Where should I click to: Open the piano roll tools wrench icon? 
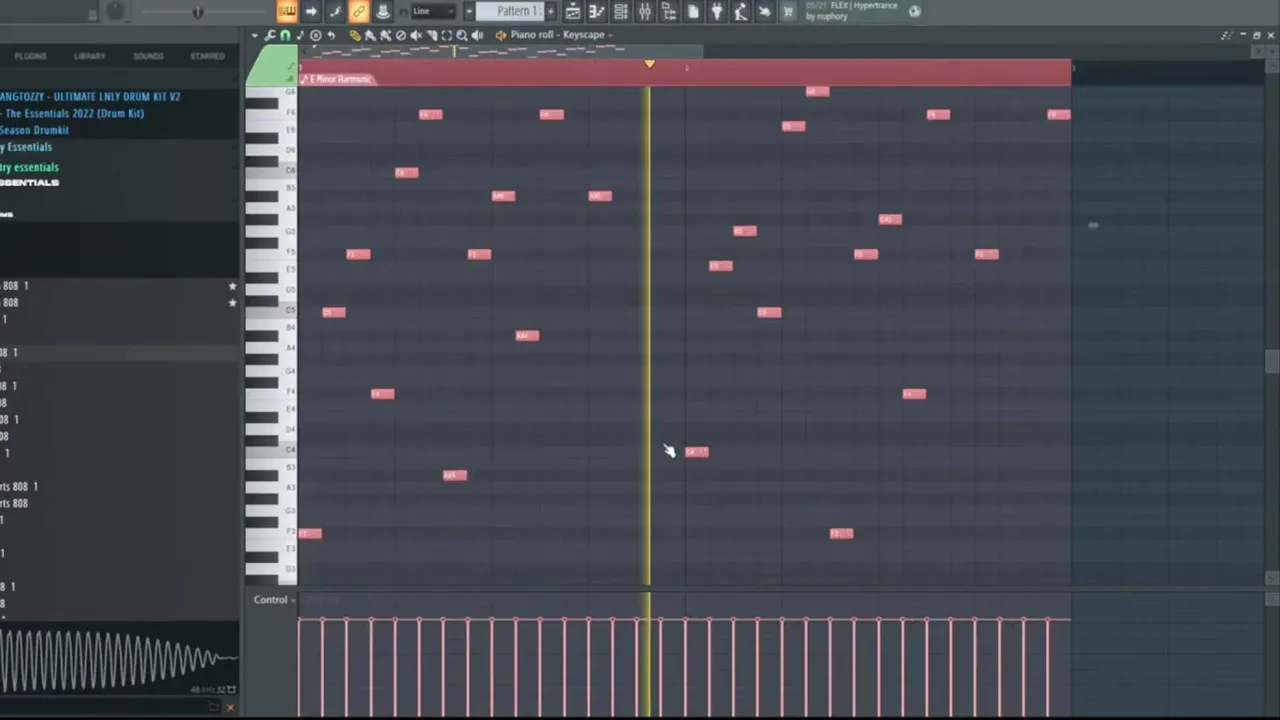pos(270,35)
